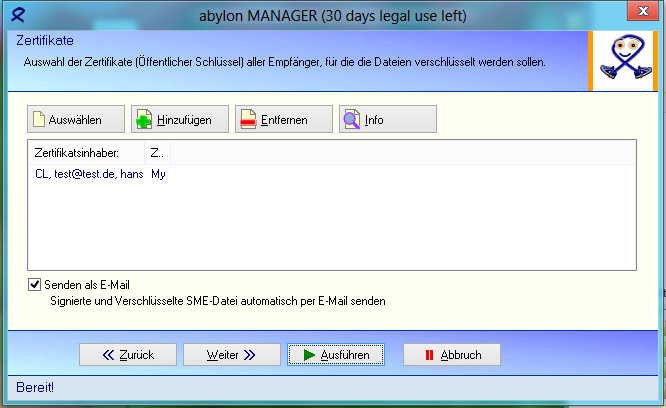Add a certificate with Hinzufügen
The width and height of the screenshot is (666, 408).
181,120
